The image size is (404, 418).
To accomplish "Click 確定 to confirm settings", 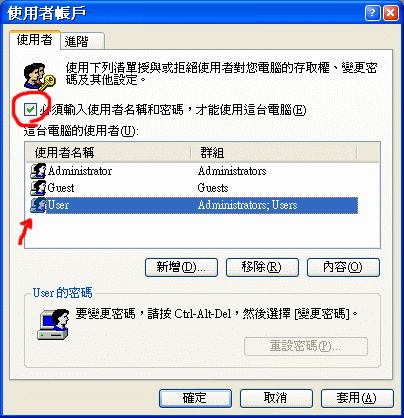I will click(195, 398).
